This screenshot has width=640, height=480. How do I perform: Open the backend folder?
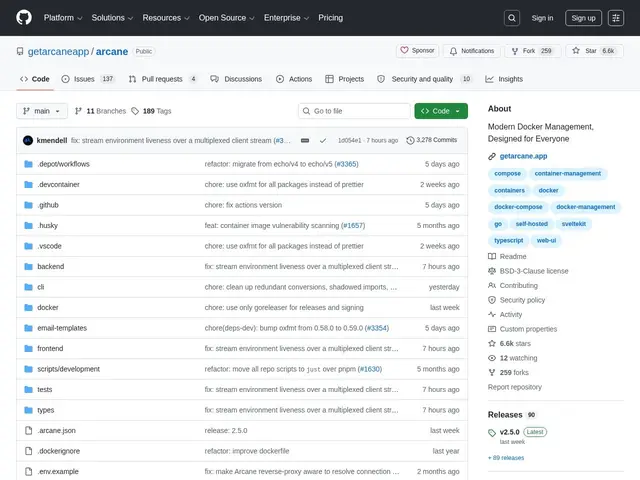click(x=51, y=267)
